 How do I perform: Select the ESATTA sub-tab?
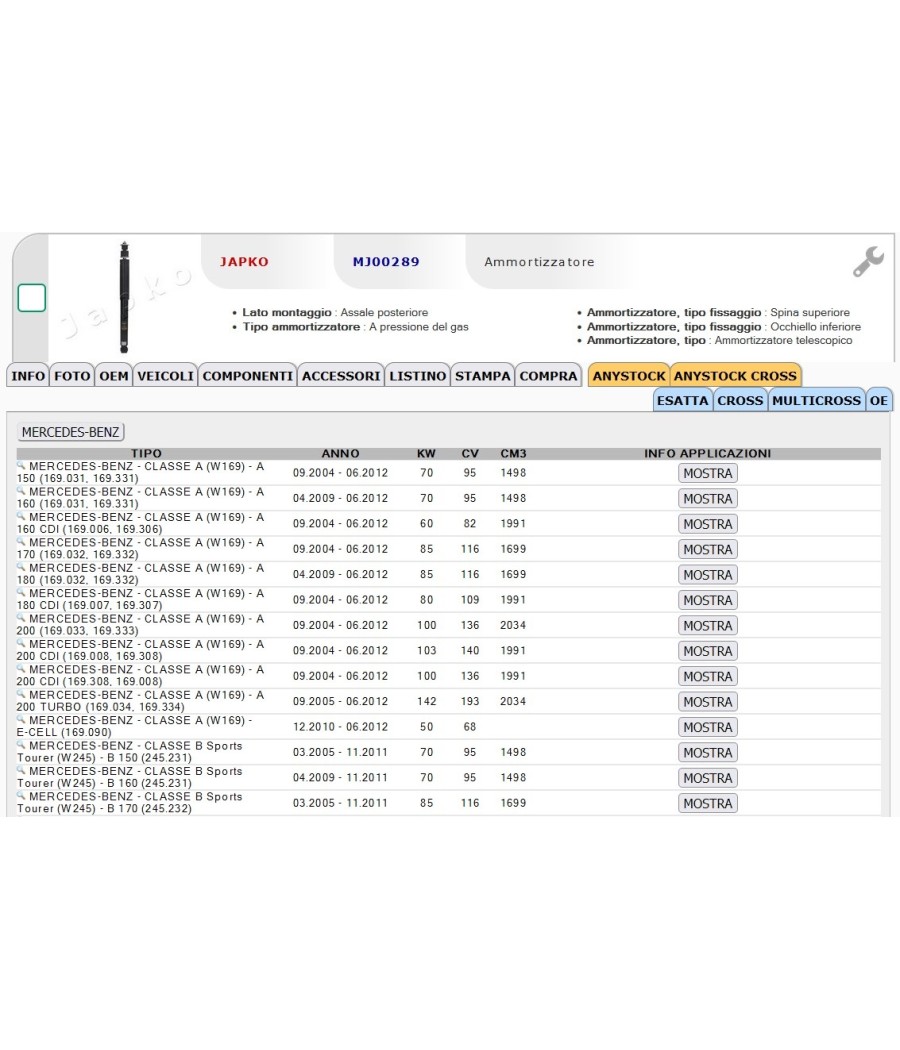(682, 400)
